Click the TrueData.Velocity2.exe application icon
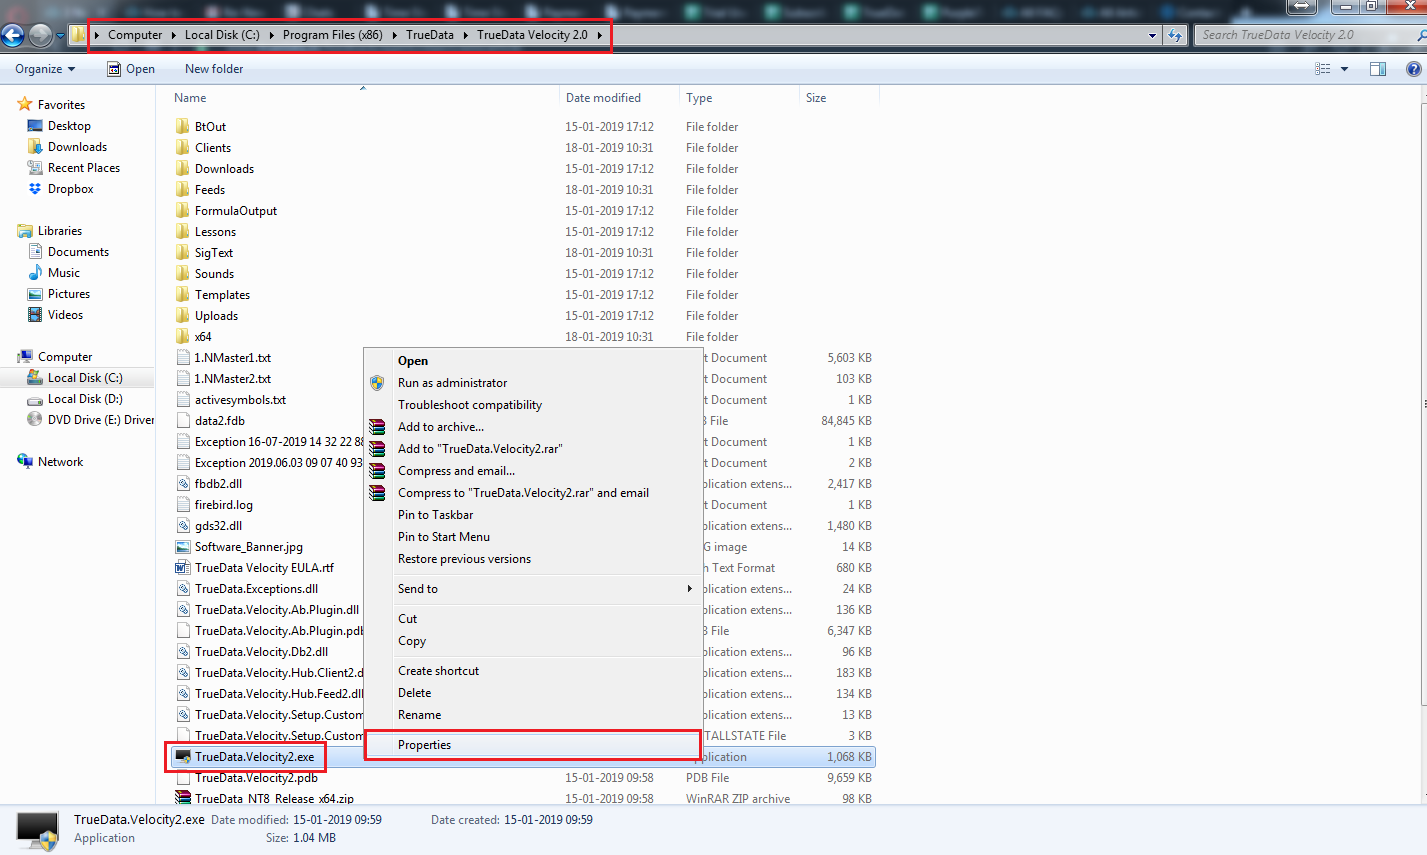The image size is (1427, 855). point(182,757)
